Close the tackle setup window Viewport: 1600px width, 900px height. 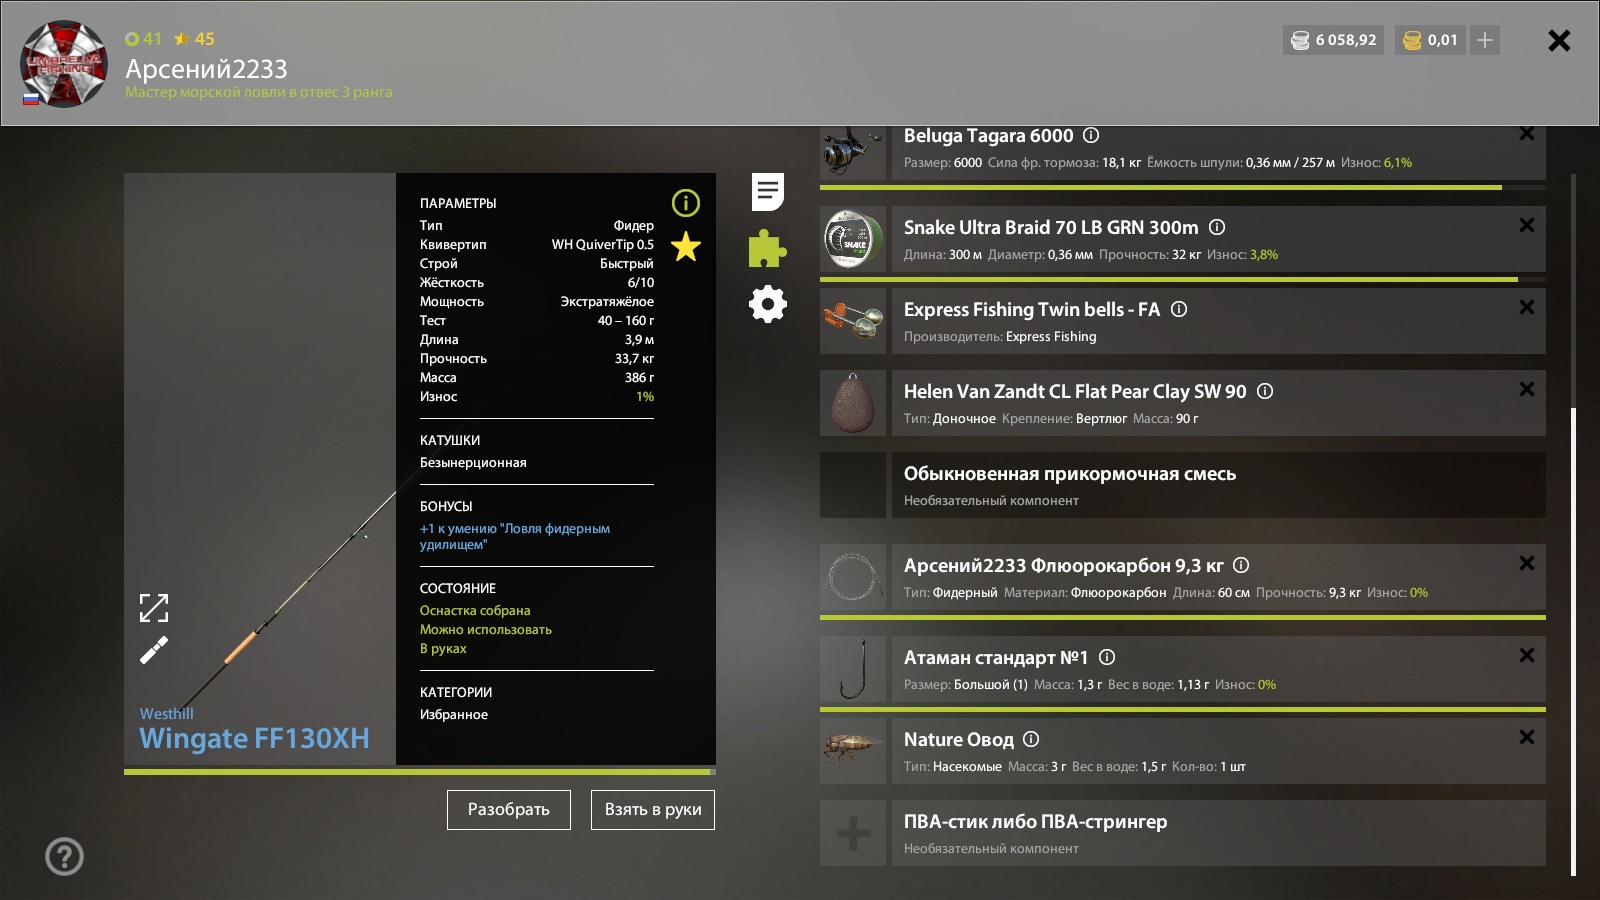tap(1559, 40)
